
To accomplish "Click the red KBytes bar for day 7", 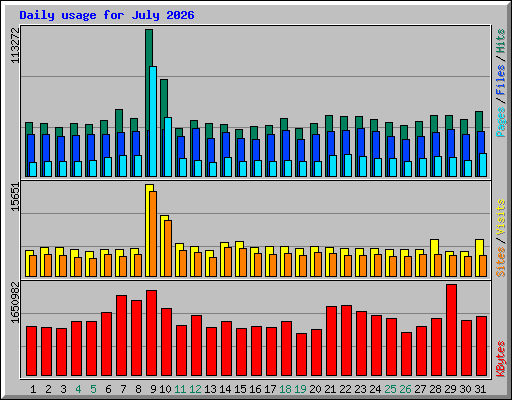I will (x=121, y=335).
